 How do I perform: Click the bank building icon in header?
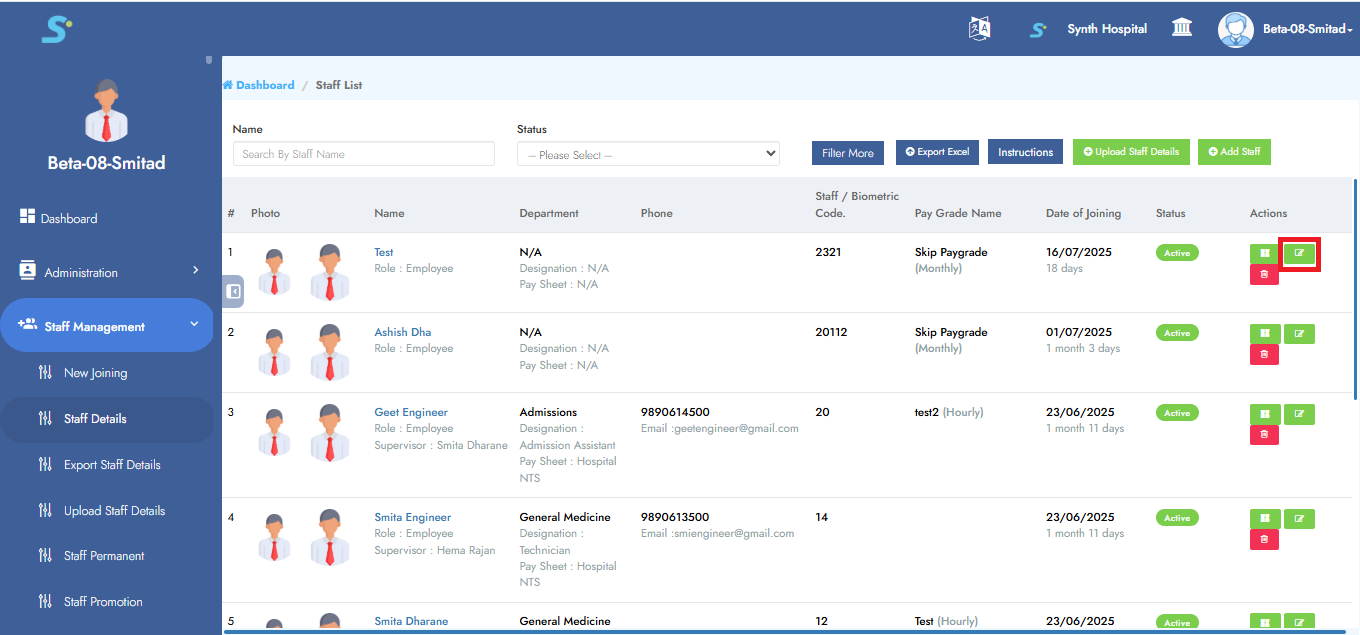click(1182, 28)
